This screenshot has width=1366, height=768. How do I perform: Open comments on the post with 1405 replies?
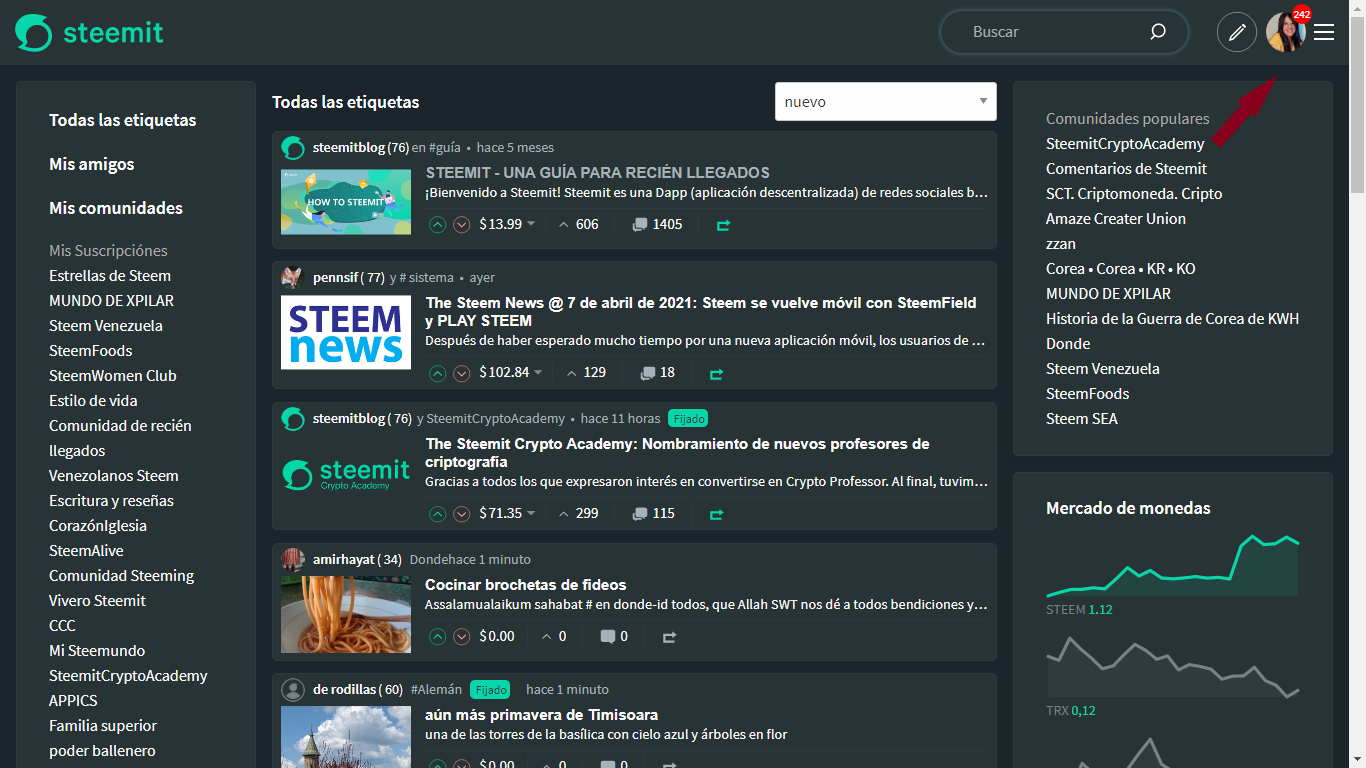click(x=657, y=225)
